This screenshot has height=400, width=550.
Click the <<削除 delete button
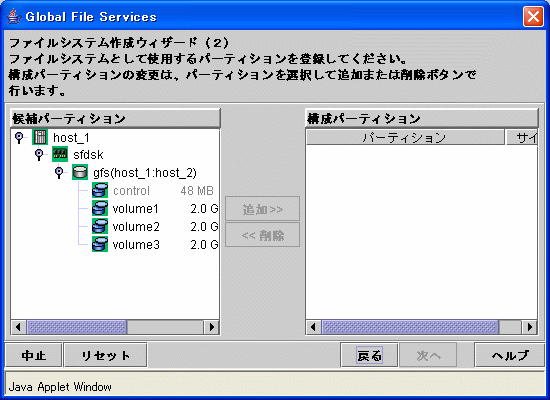click(x=262, y=235)
